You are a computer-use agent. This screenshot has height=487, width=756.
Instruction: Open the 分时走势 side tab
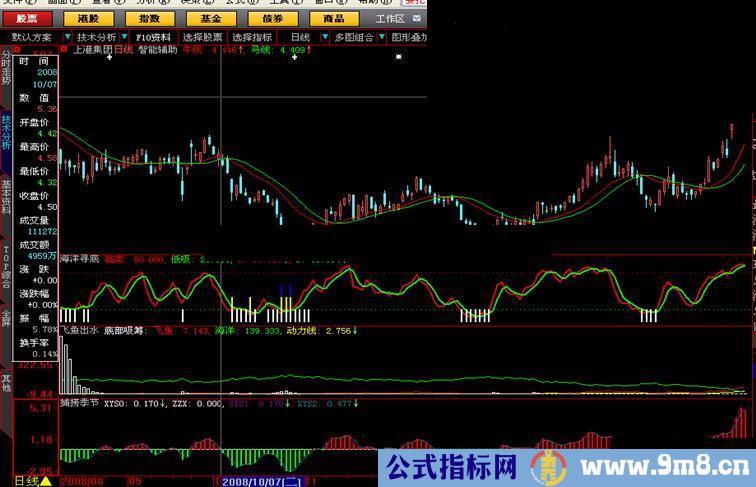point(6,68)
